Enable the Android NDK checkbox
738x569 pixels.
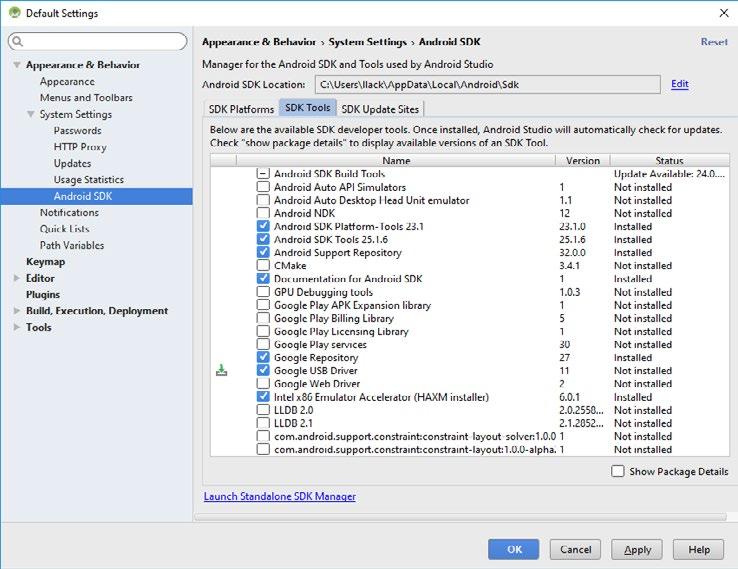tap(263, 213)
